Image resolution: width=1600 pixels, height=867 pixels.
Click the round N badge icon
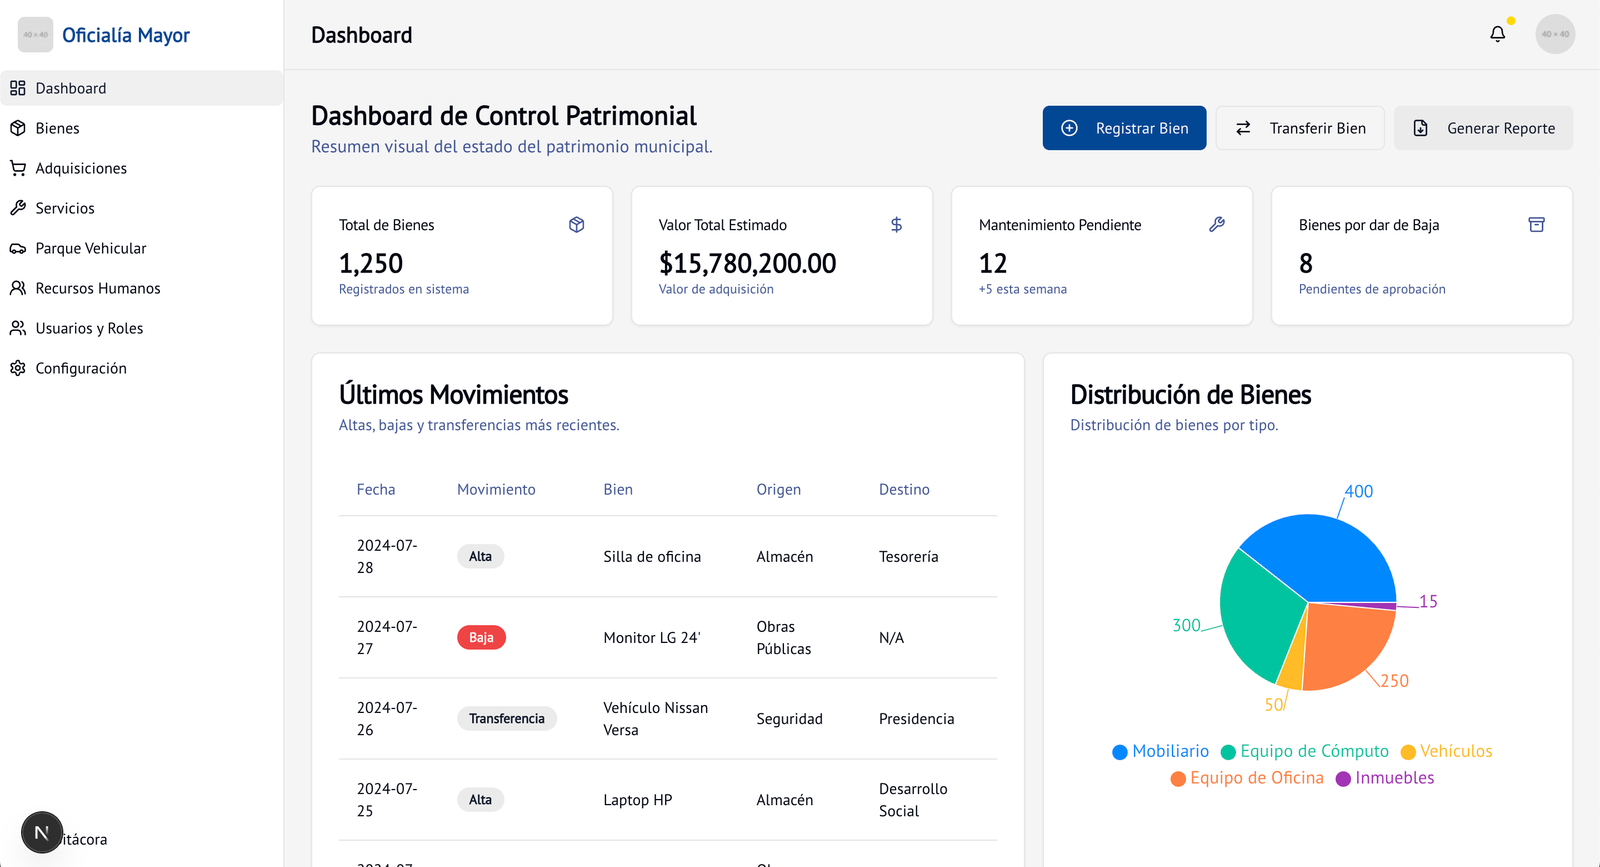pos(42,832)
